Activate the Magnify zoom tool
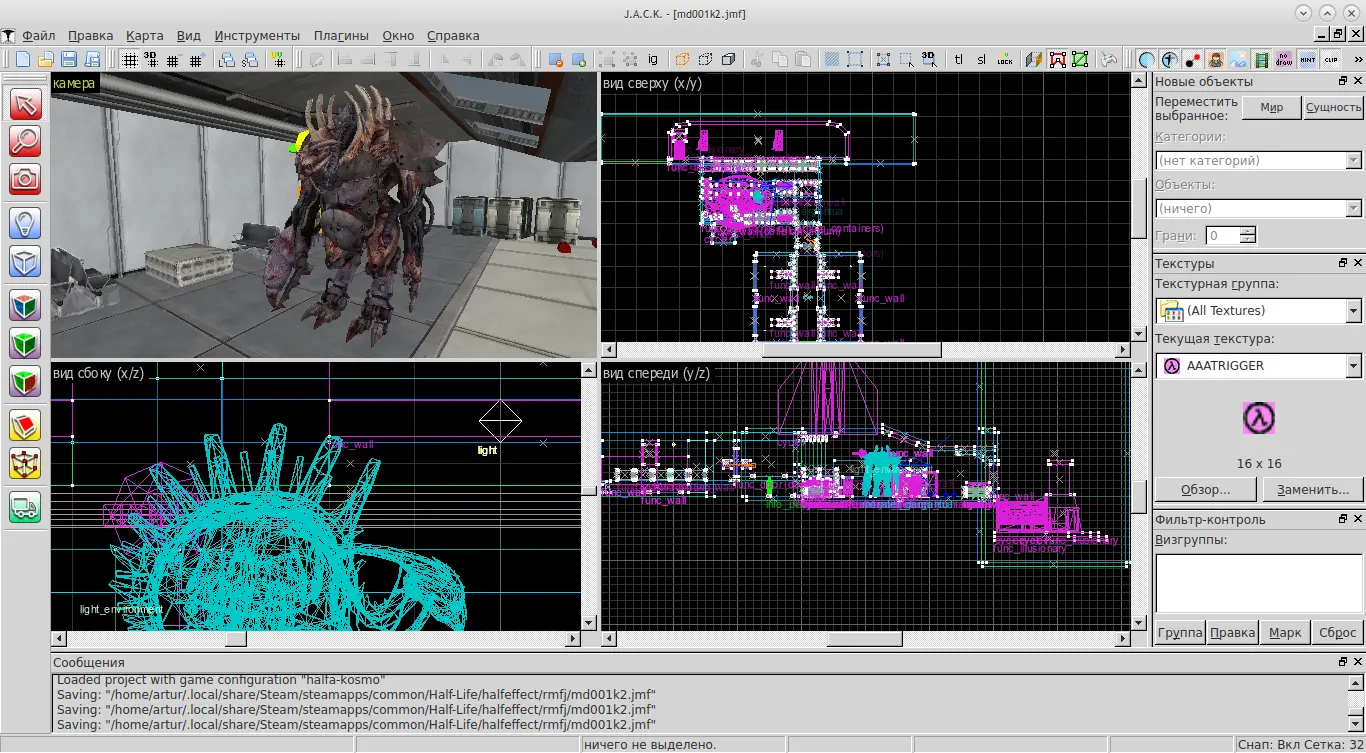Screen dimensions: 1366x753 [25, 141]
